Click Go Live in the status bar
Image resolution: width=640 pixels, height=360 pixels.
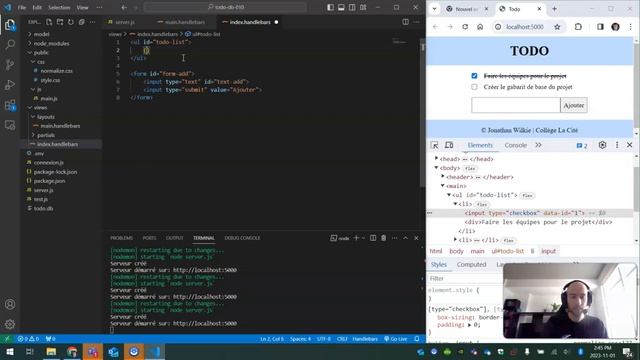pos(396,339)
